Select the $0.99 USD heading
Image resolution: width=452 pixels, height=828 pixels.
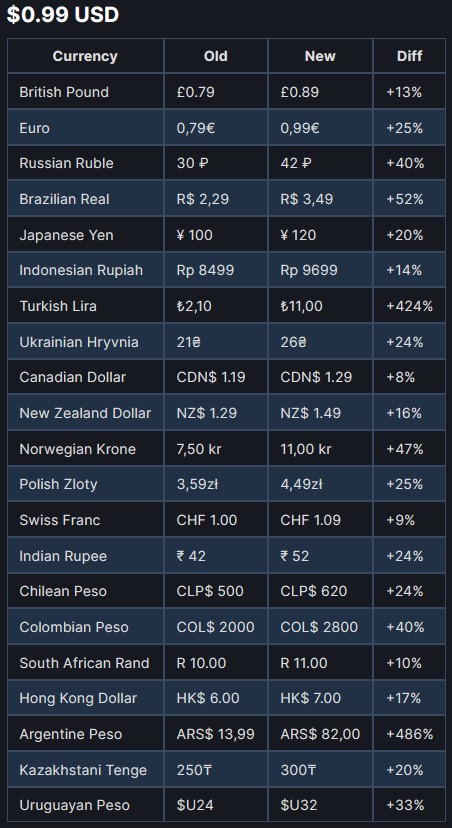63,14
